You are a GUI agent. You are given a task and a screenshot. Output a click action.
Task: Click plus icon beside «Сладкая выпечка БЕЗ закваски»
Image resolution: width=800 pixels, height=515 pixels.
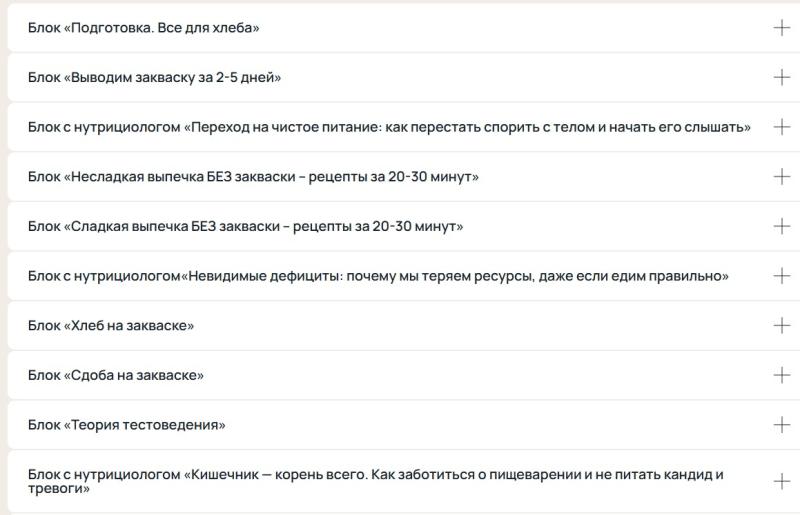pyautogui.click(x=781, y=226)
